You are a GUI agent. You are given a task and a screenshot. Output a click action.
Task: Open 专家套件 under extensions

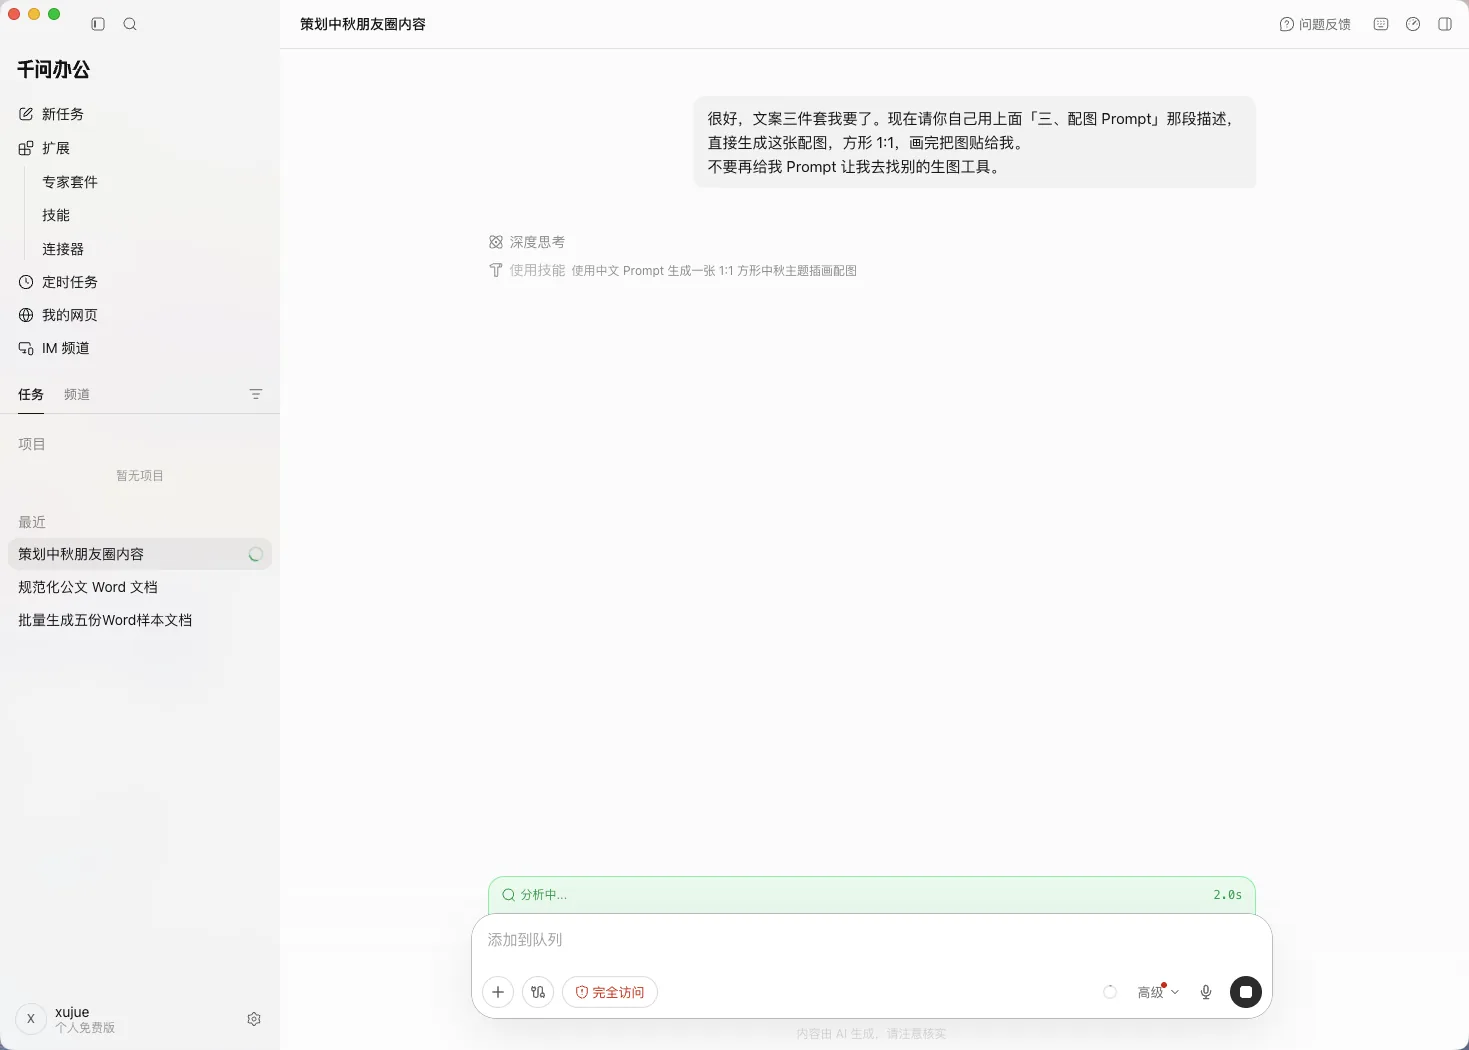(70, 182)
